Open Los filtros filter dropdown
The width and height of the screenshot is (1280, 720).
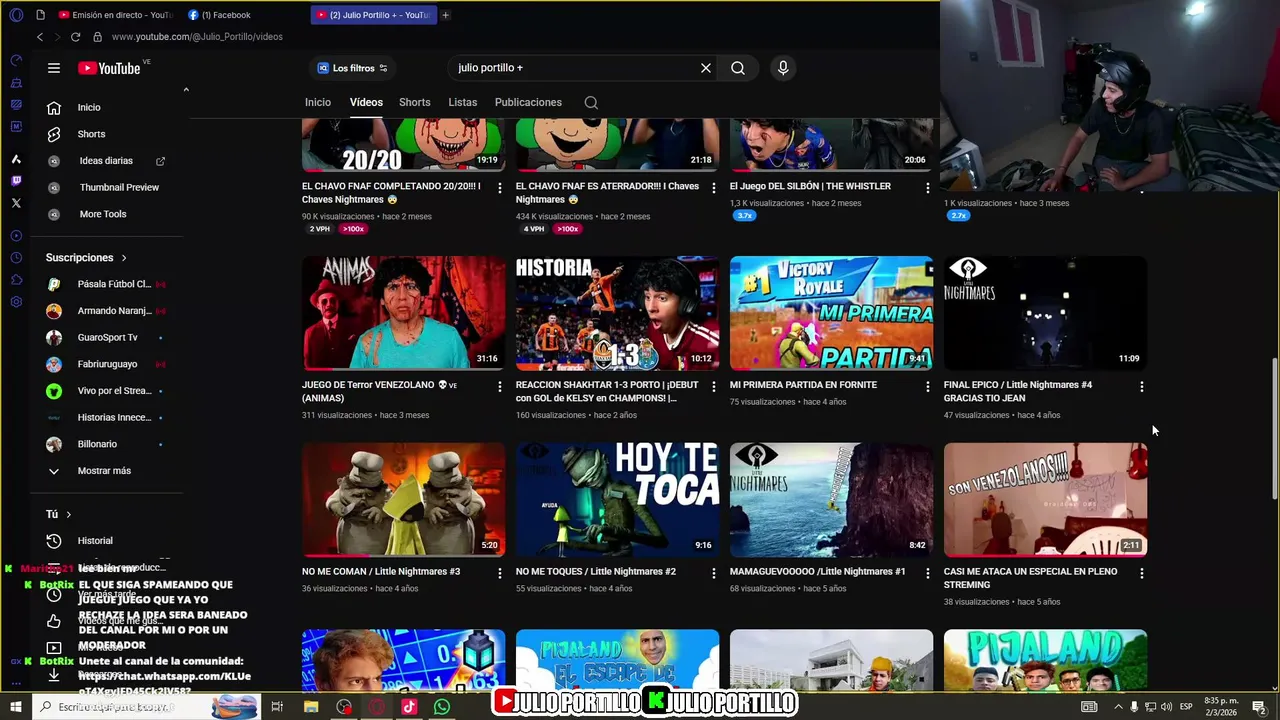pos(352,68)
